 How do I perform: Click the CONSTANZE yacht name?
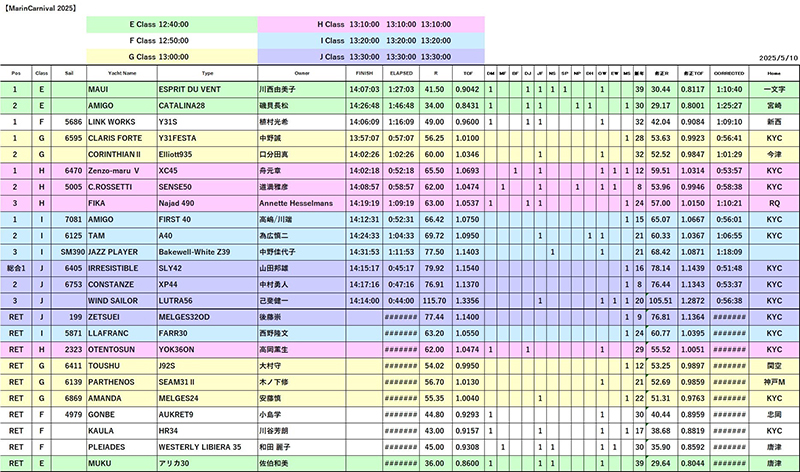111,285
